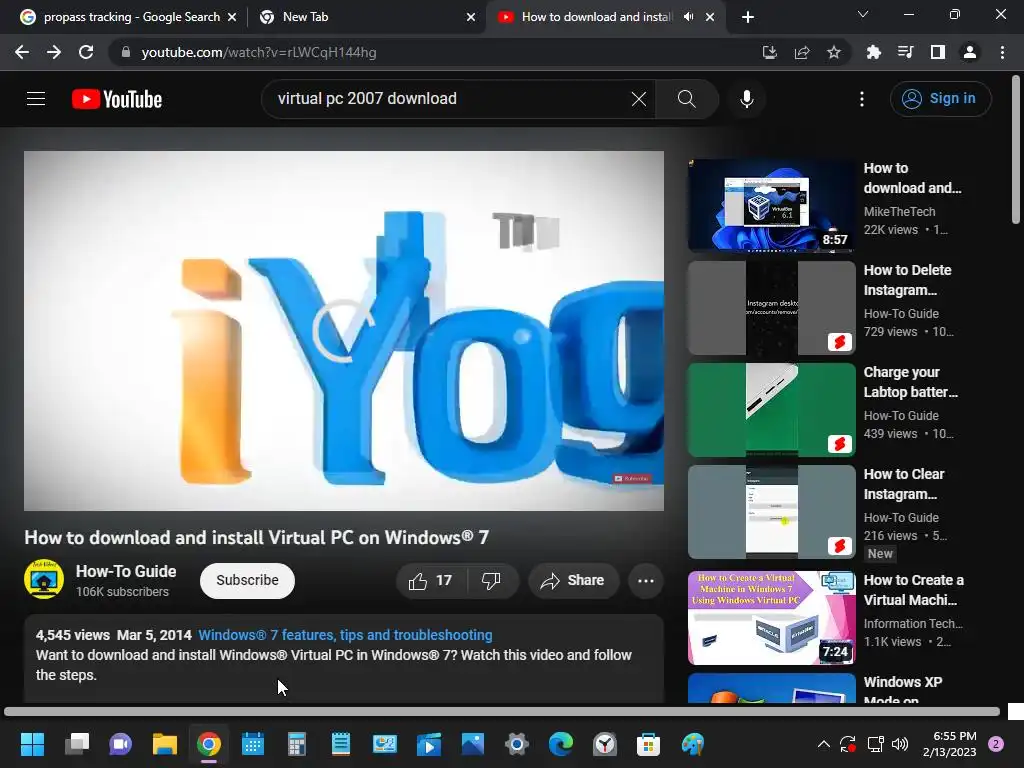1024x768 pixels.
Task: Clear the YouTube search box text
Action: tap(639, 99)
